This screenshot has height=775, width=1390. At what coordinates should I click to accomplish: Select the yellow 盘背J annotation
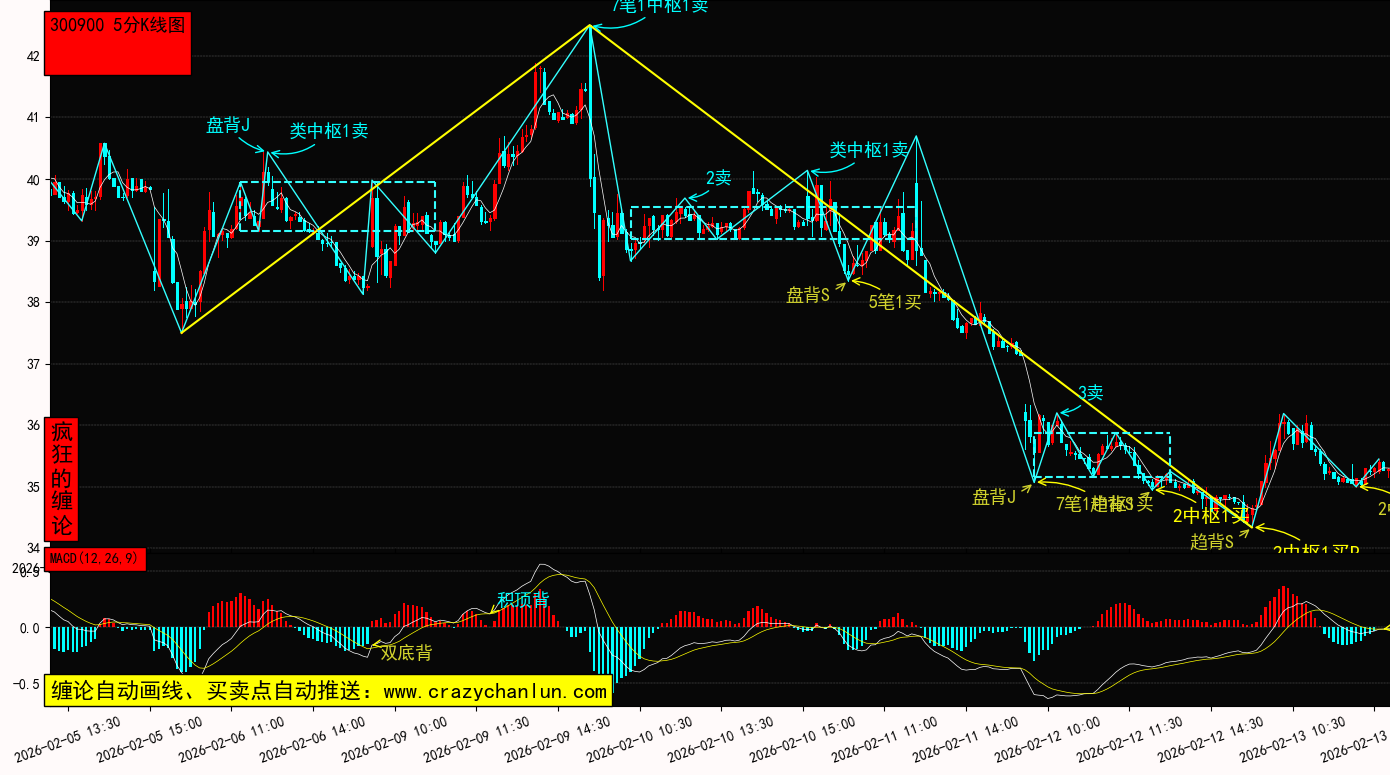click(994, 497)
